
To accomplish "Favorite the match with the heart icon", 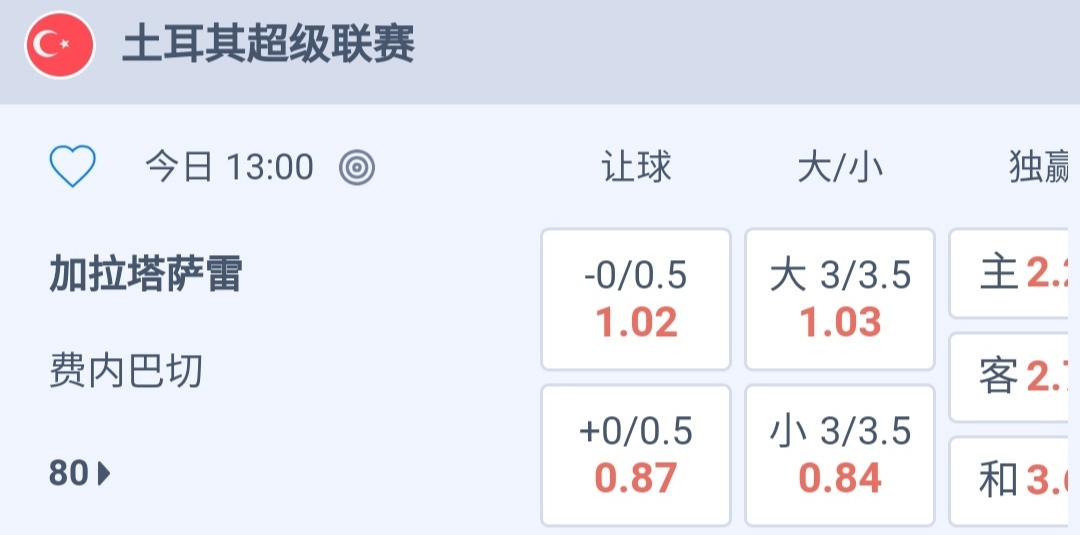I will tap(73, 167).
